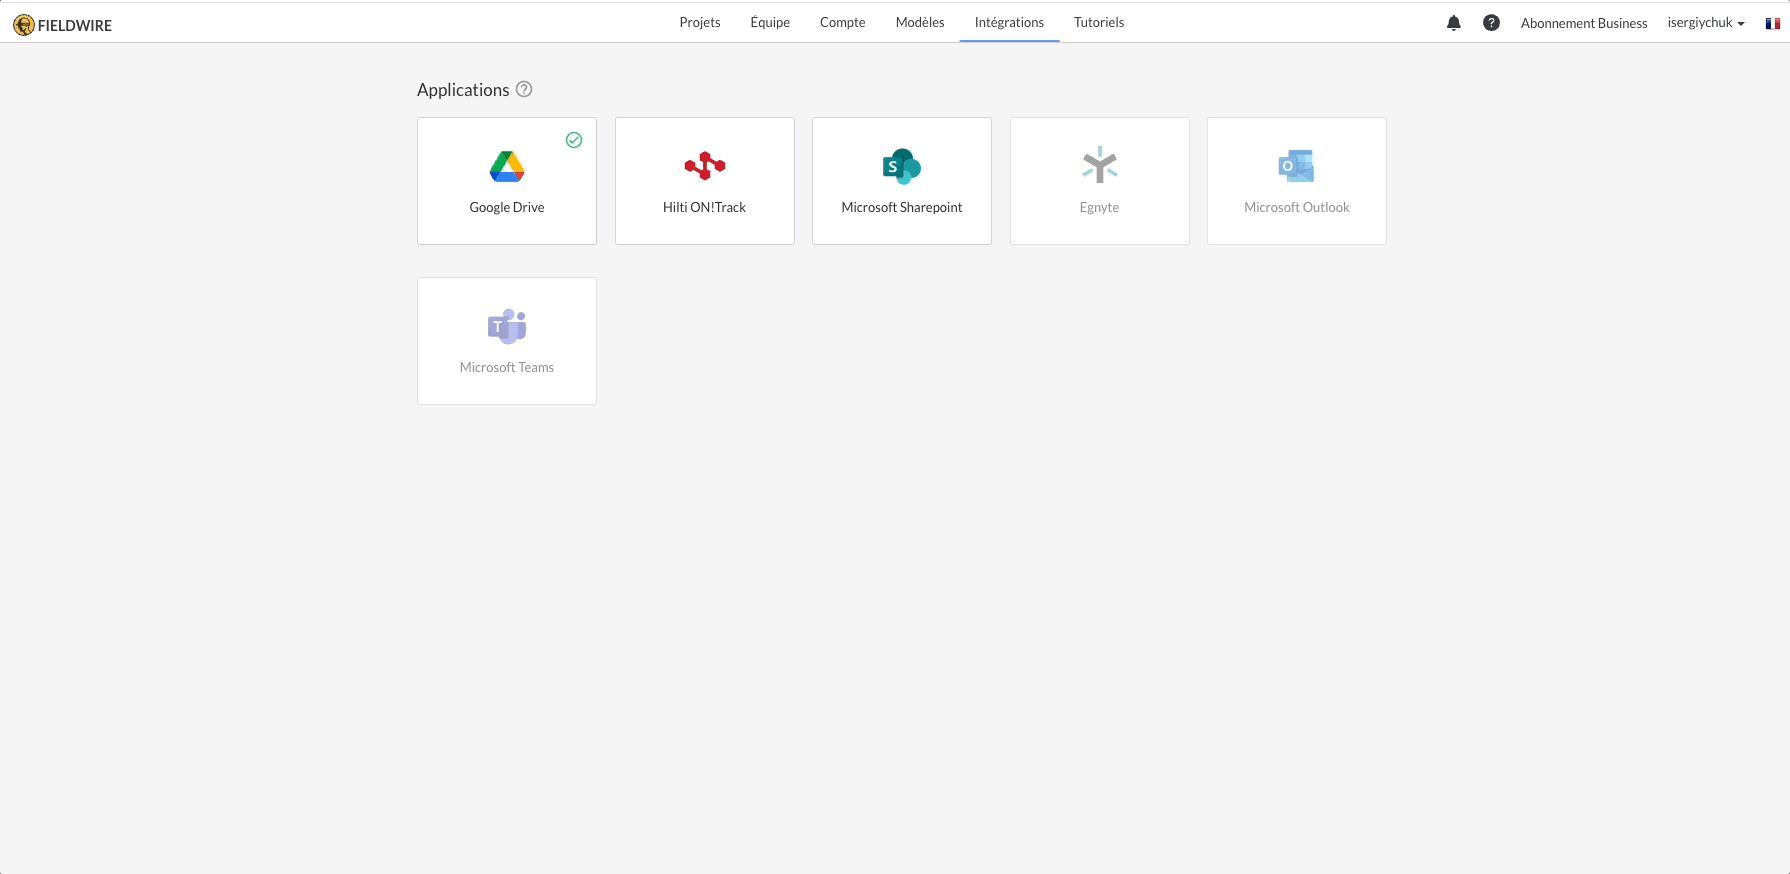
Task: Click the Fieldwire logo
Action: coord(62,25)
